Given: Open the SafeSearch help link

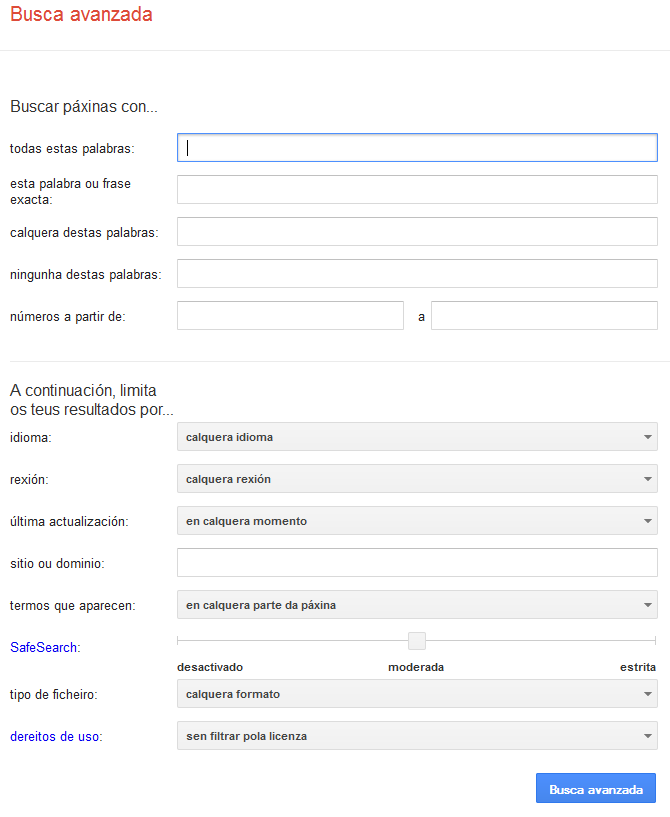Looking at the screenshot, I should coord(44,647).
